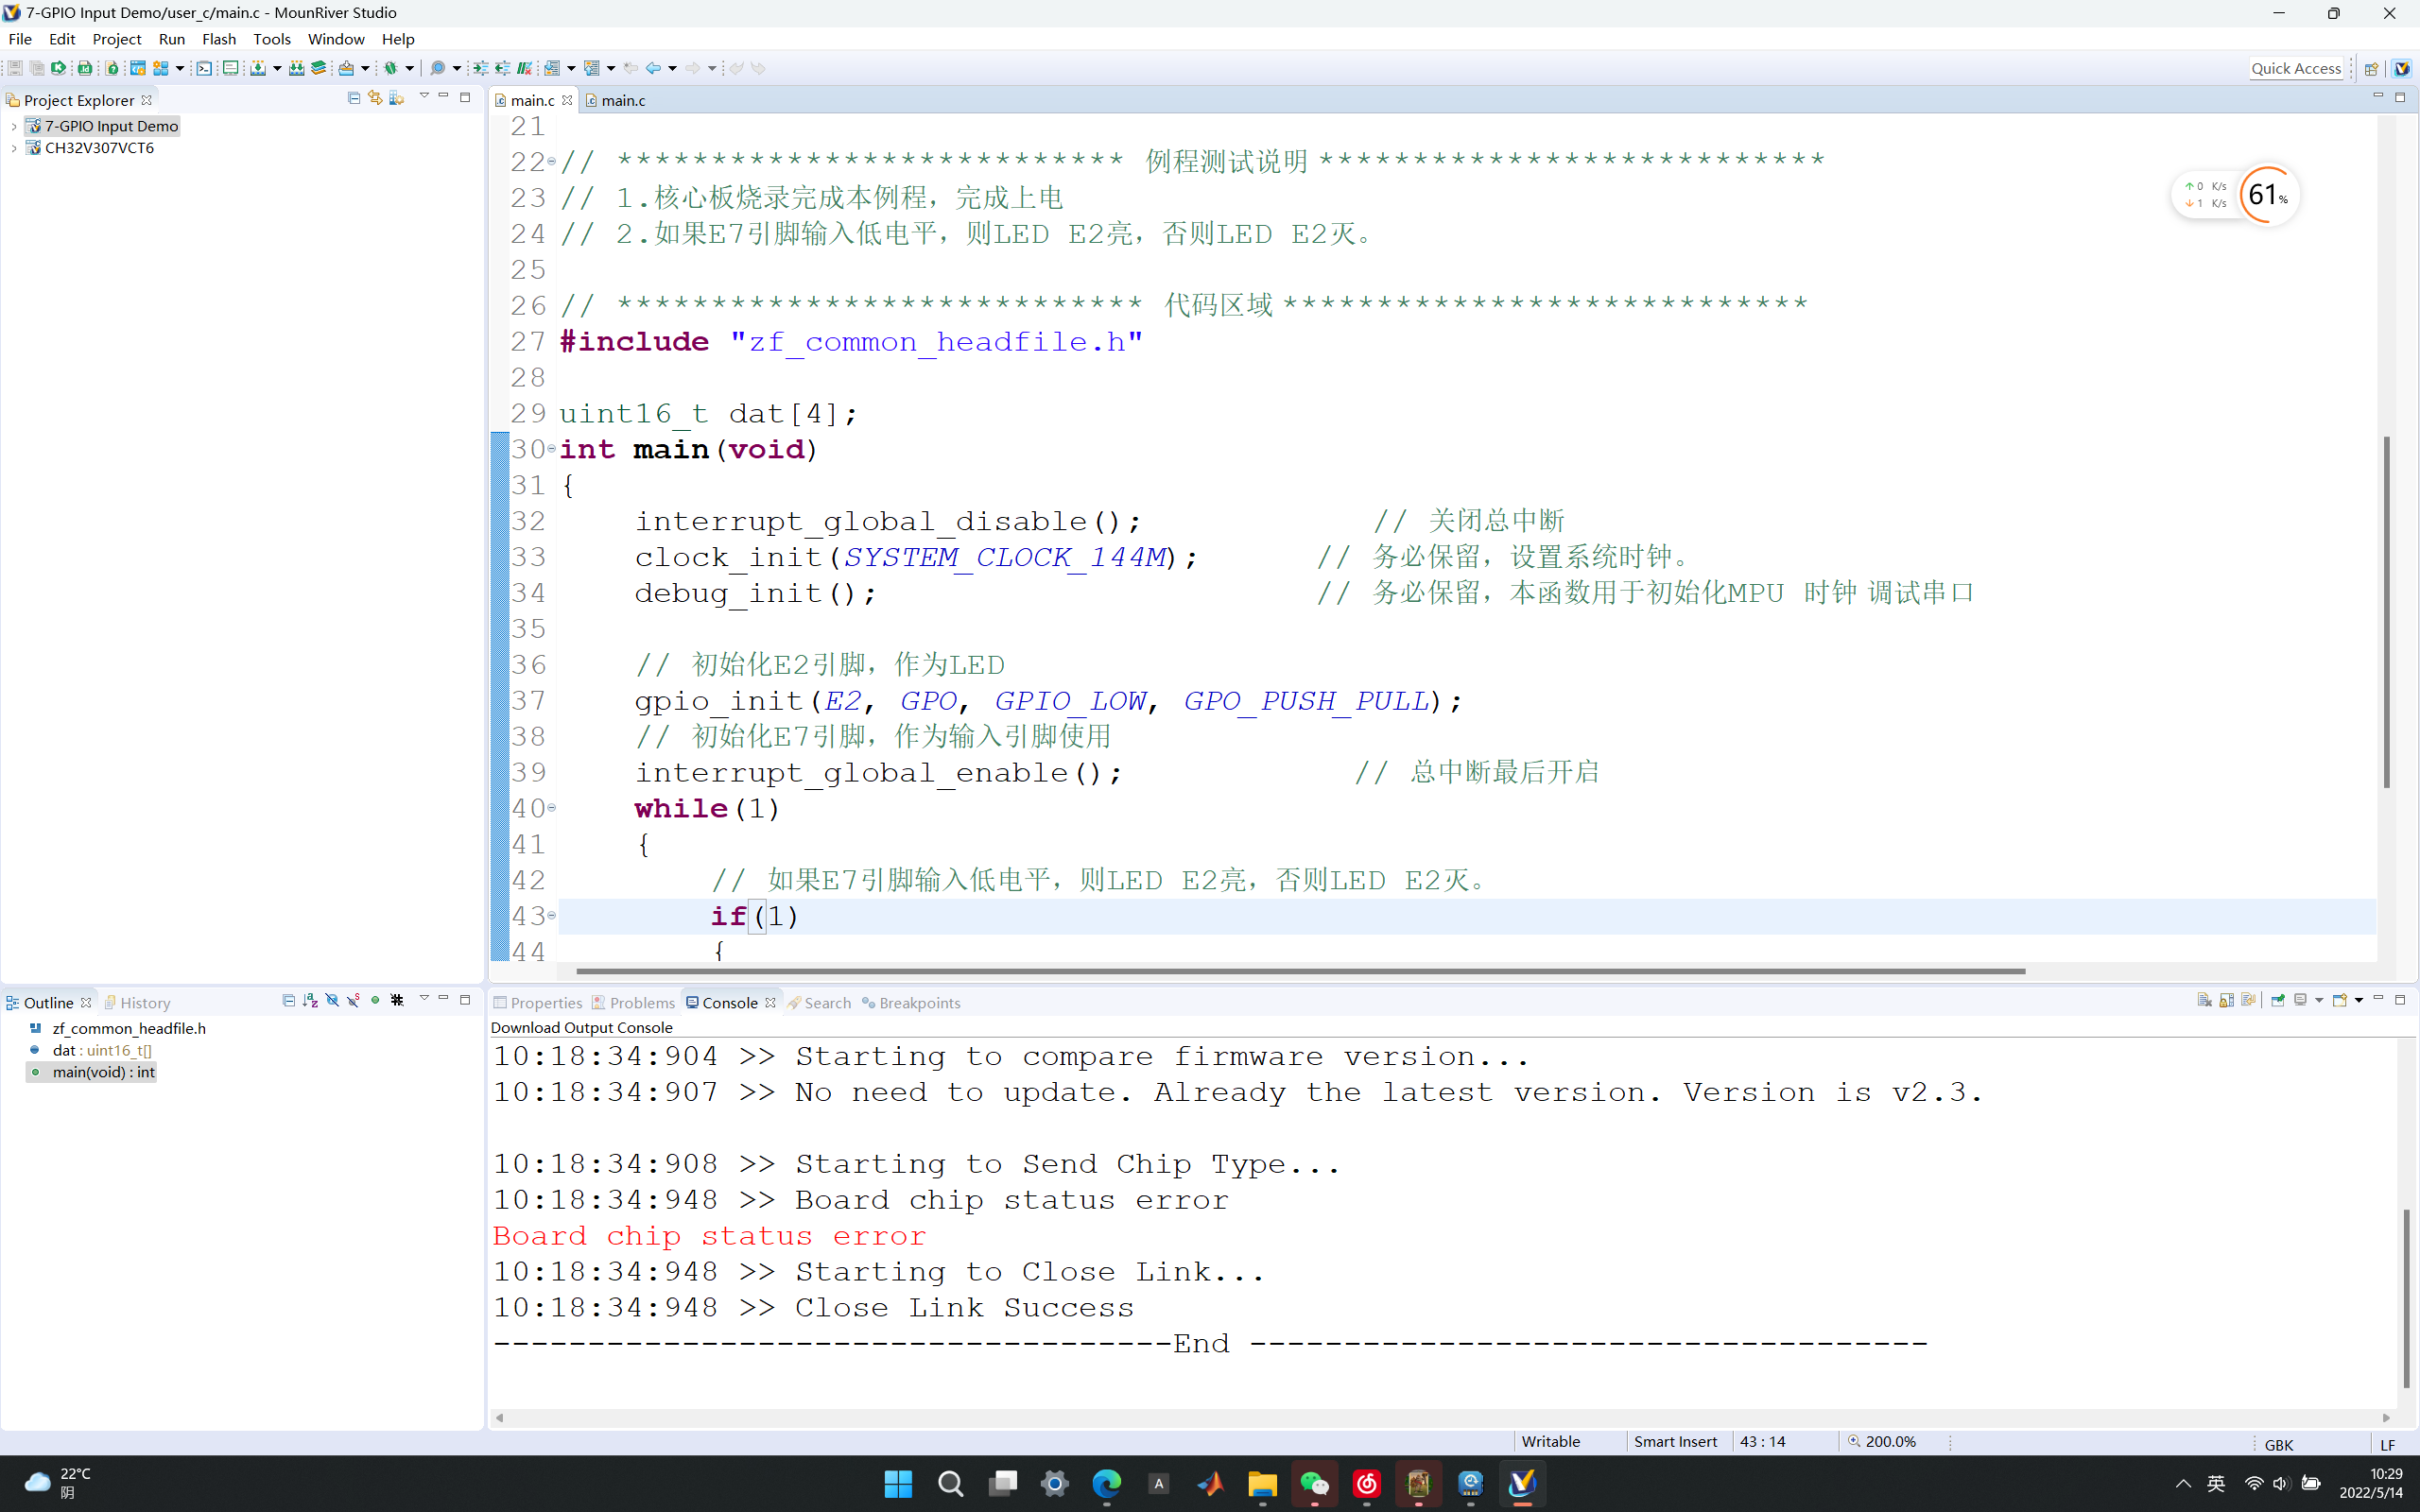Open Download button dropdown arrow

277,68
